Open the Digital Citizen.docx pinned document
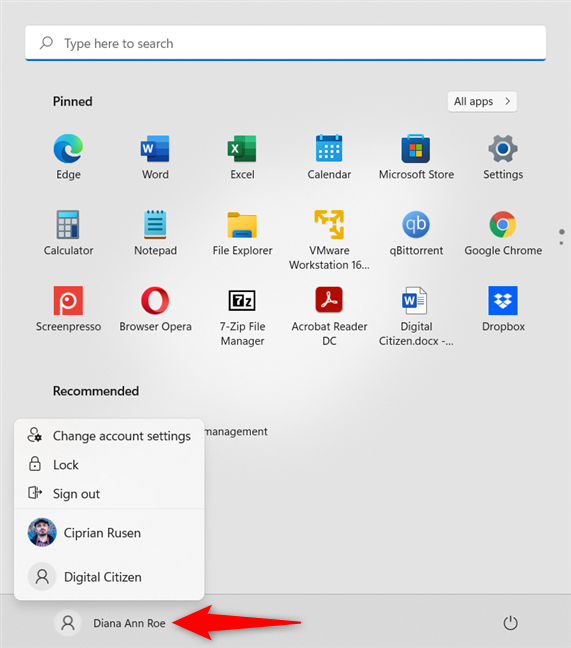 coord(416,316)
